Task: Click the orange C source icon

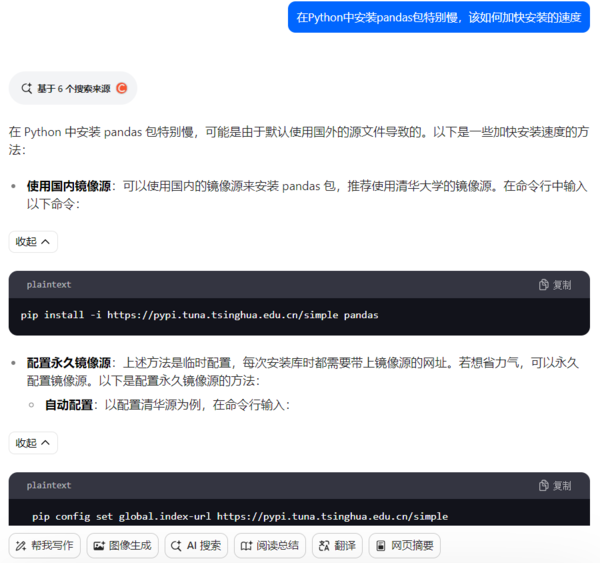Action: [x=122, y=88]
